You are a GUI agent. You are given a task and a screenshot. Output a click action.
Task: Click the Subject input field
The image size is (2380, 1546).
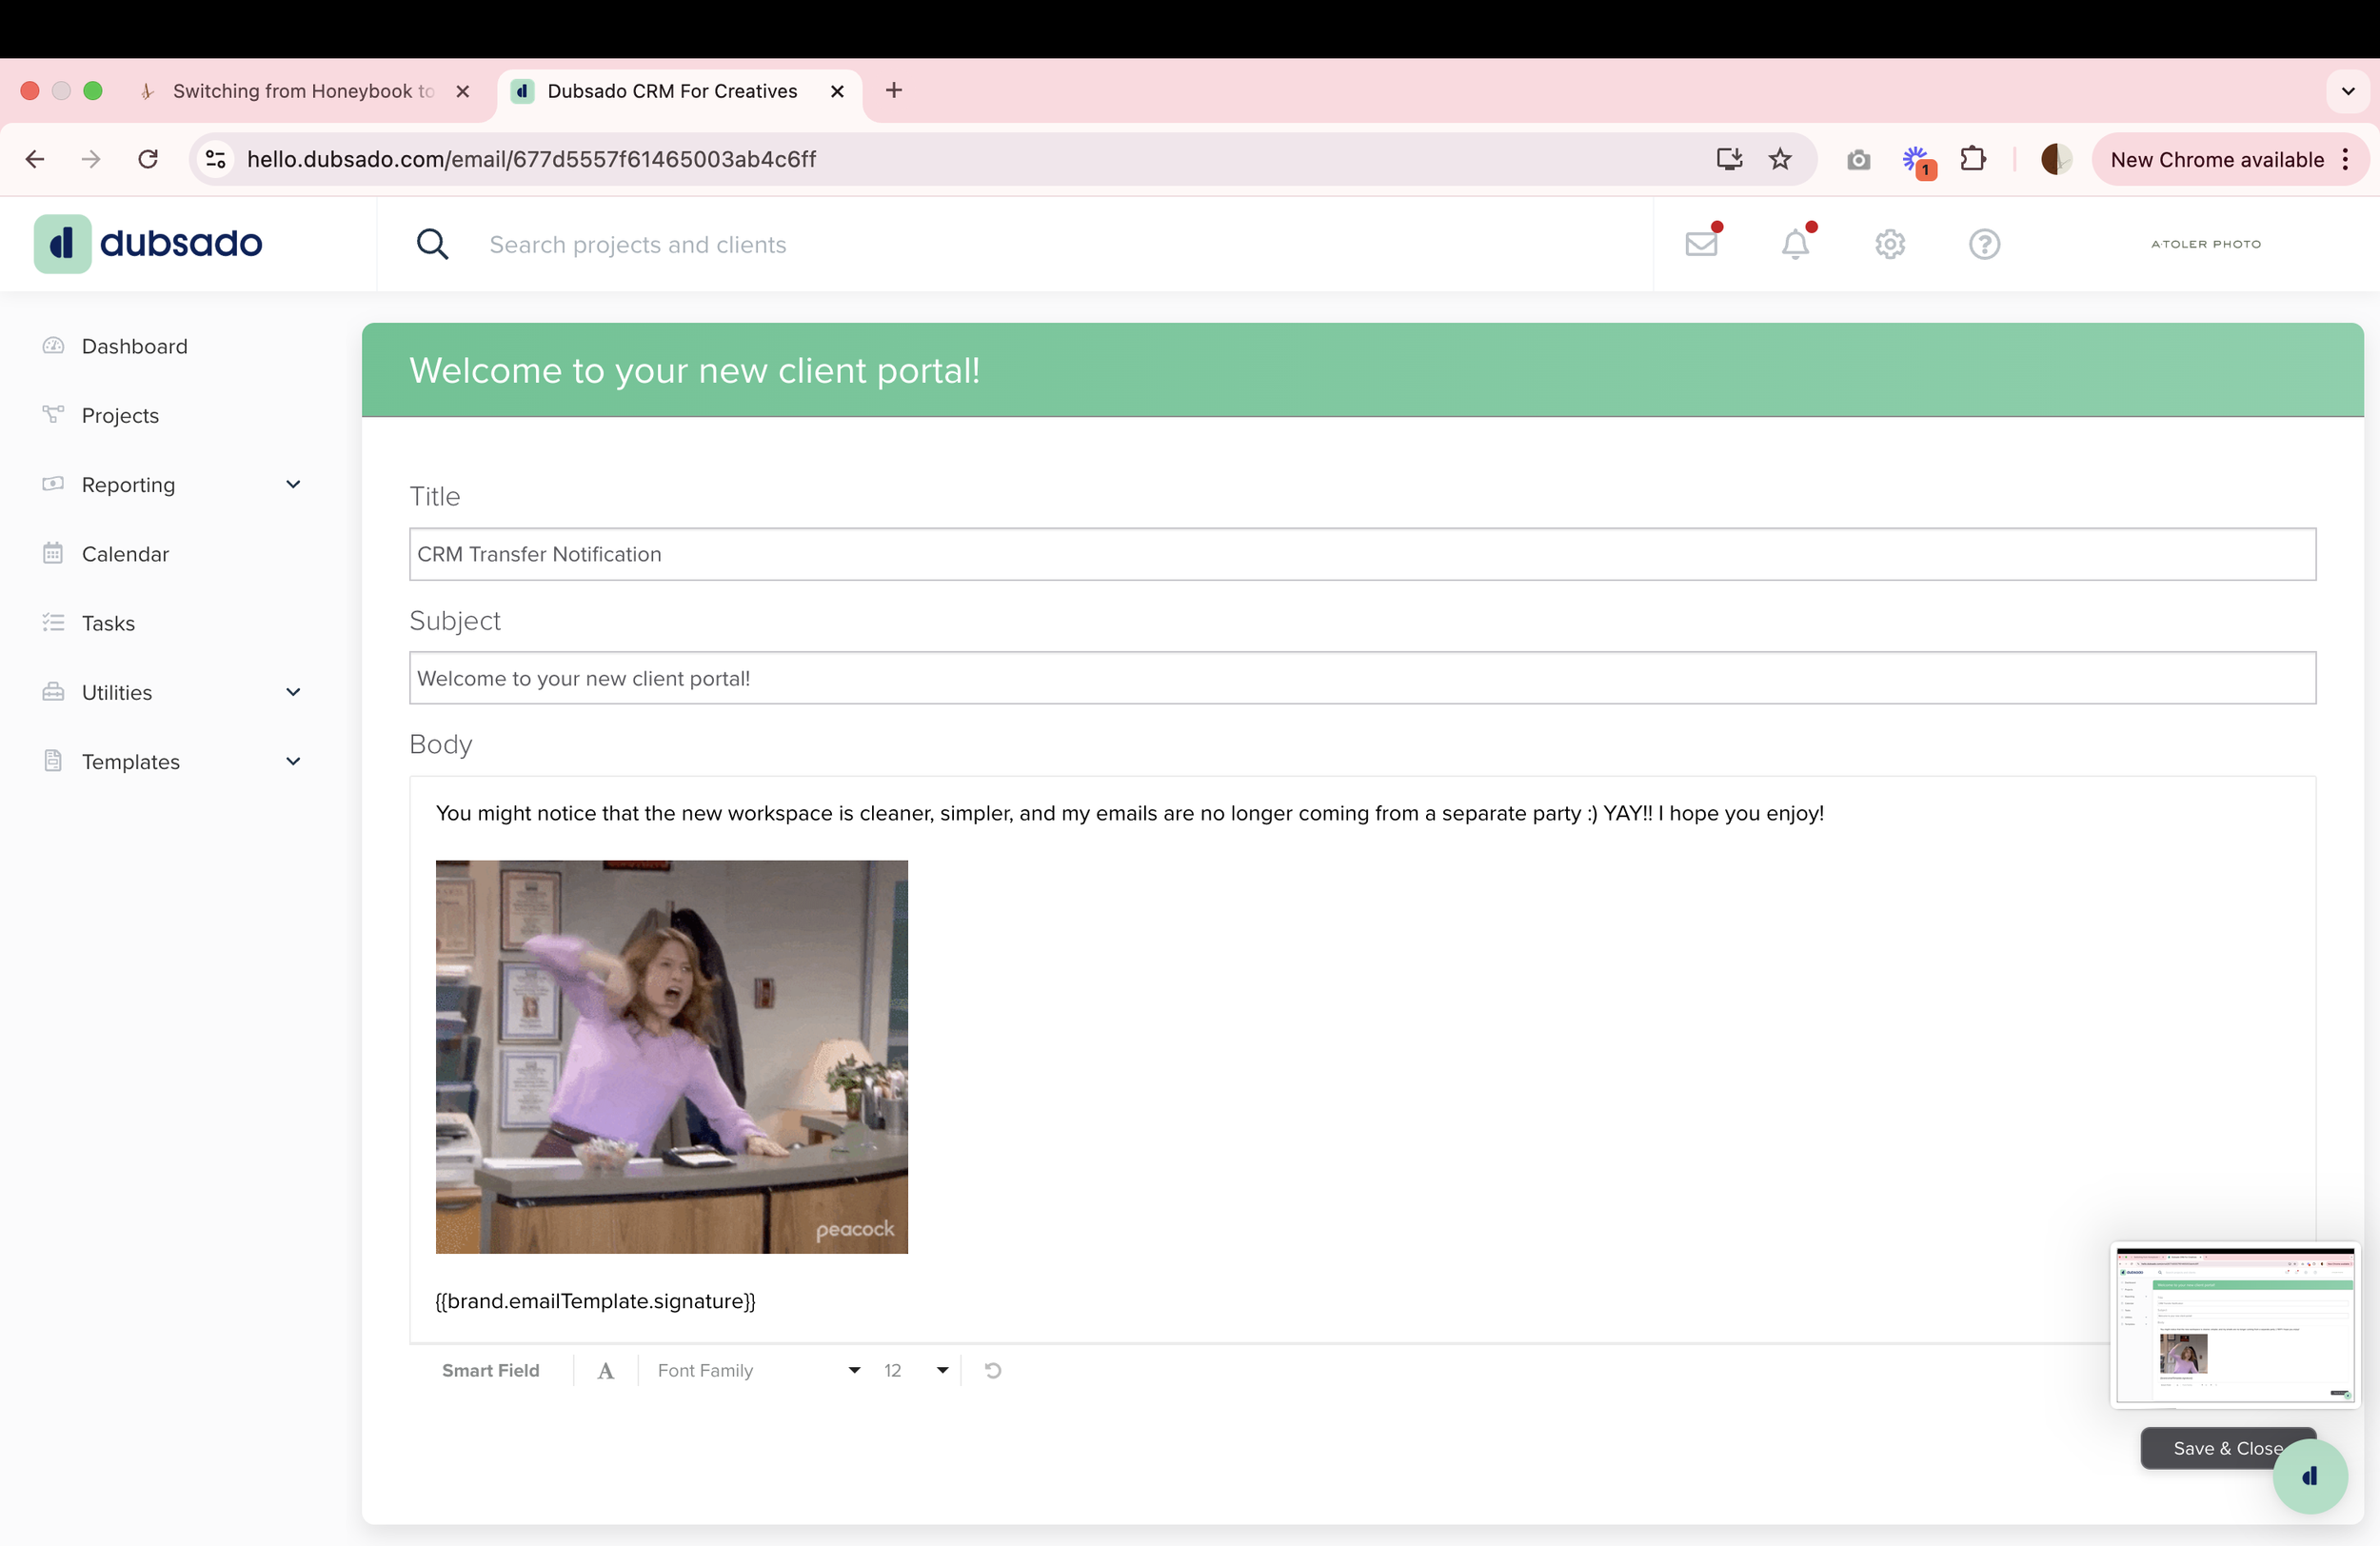coord(1362,678)
